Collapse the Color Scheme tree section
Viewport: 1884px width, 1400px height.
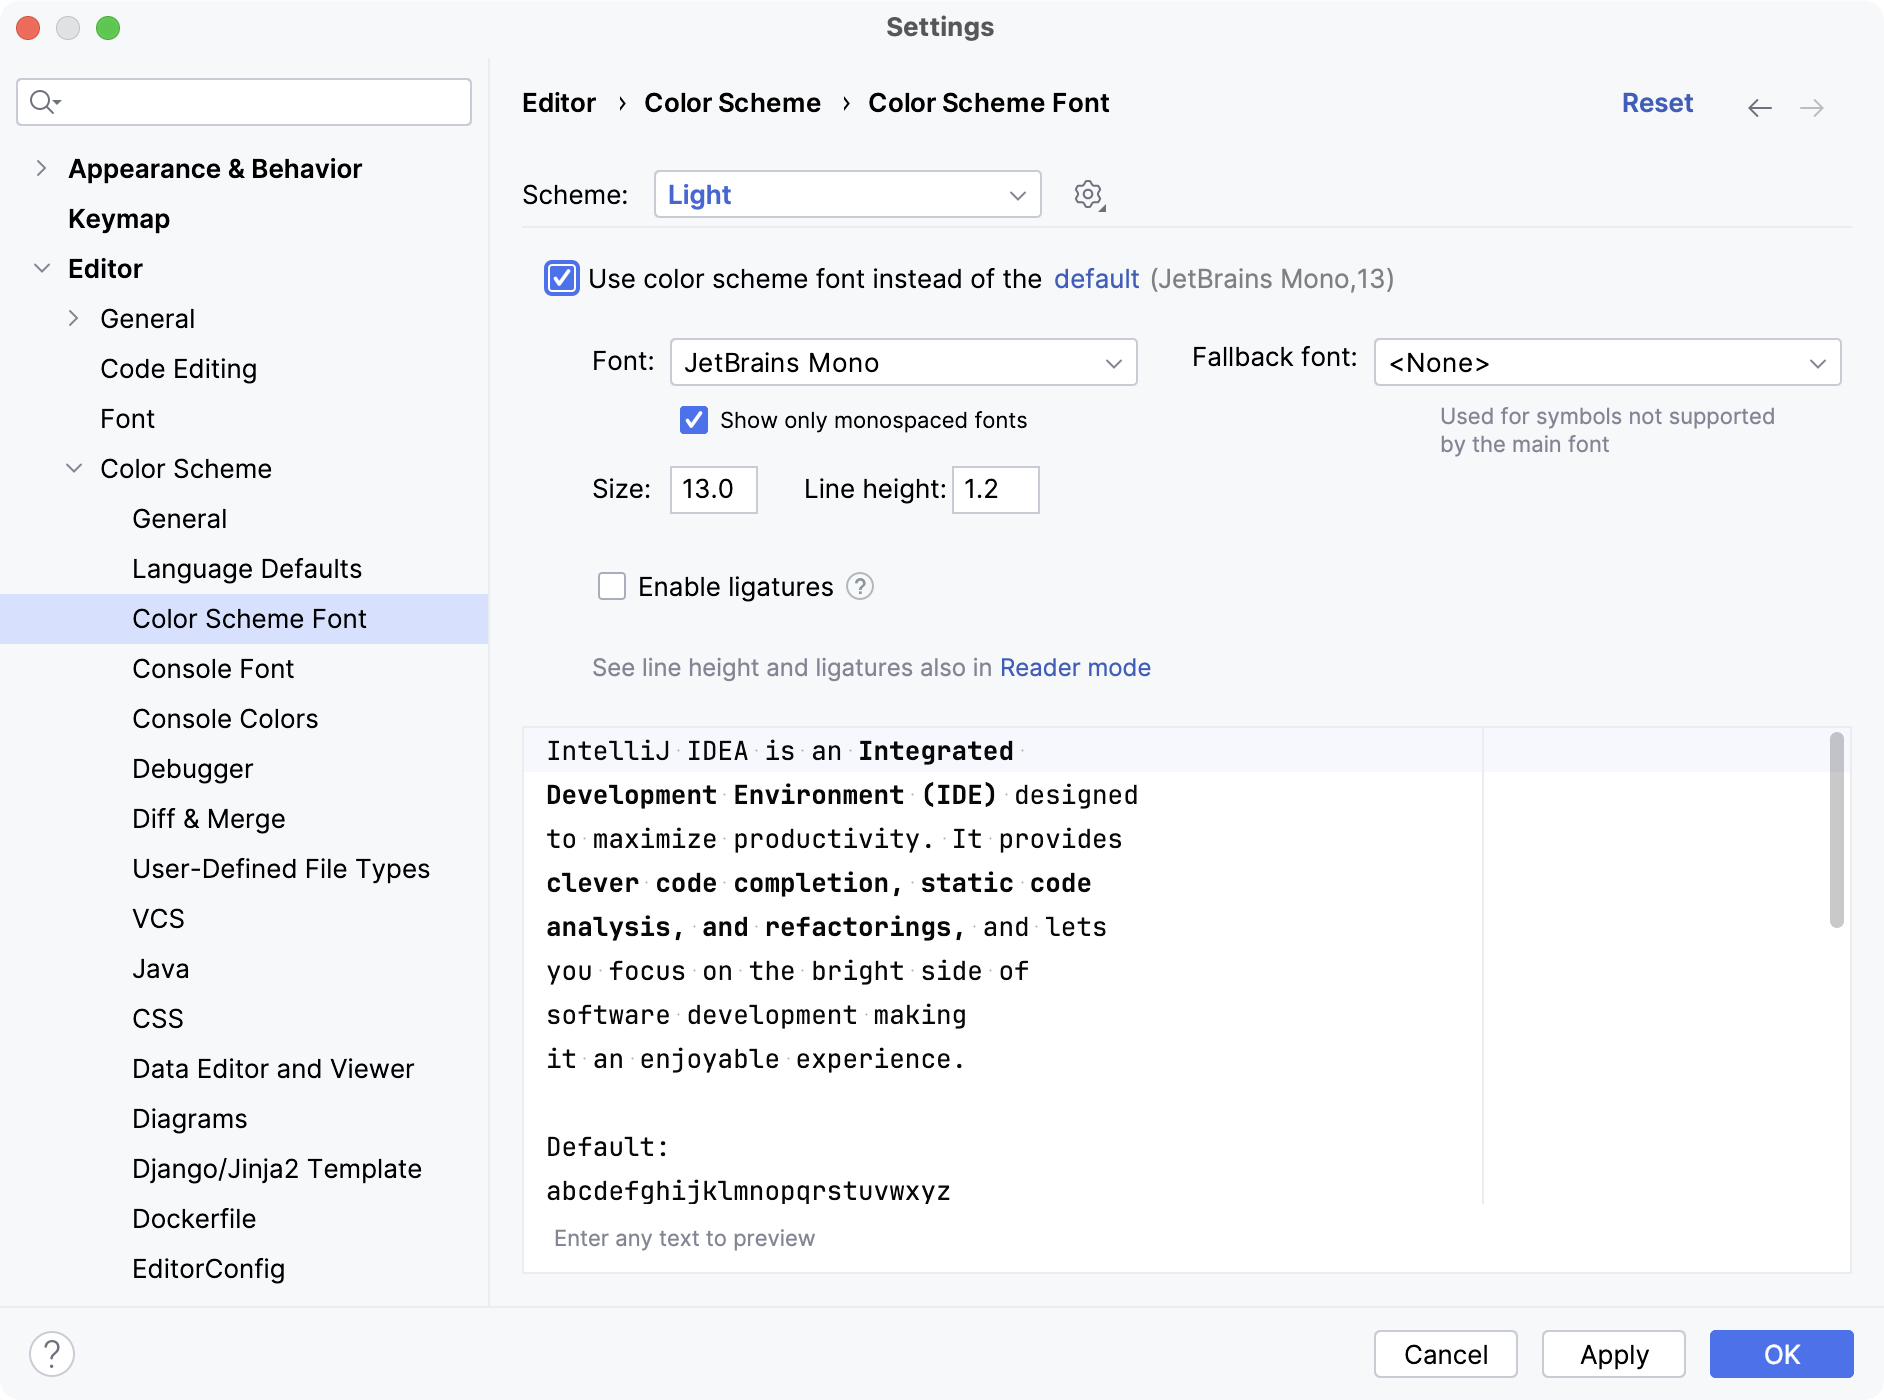pyautogui.click(x=74, y=468)
